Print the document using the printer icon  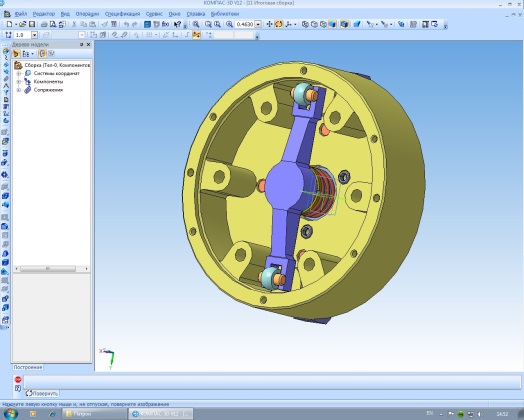pos(44,24)
